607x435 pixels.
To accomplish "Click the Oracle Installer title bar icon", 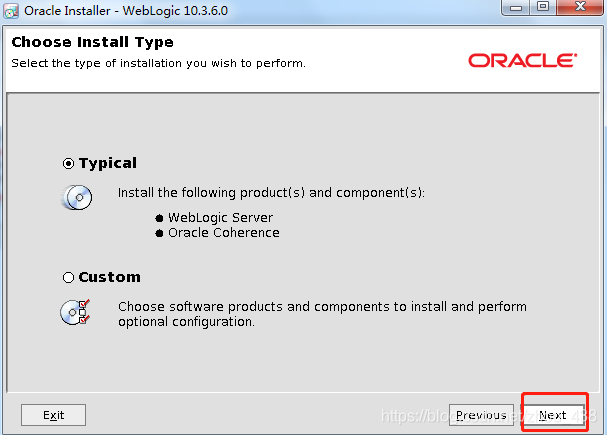I will [x=11, y=11].
